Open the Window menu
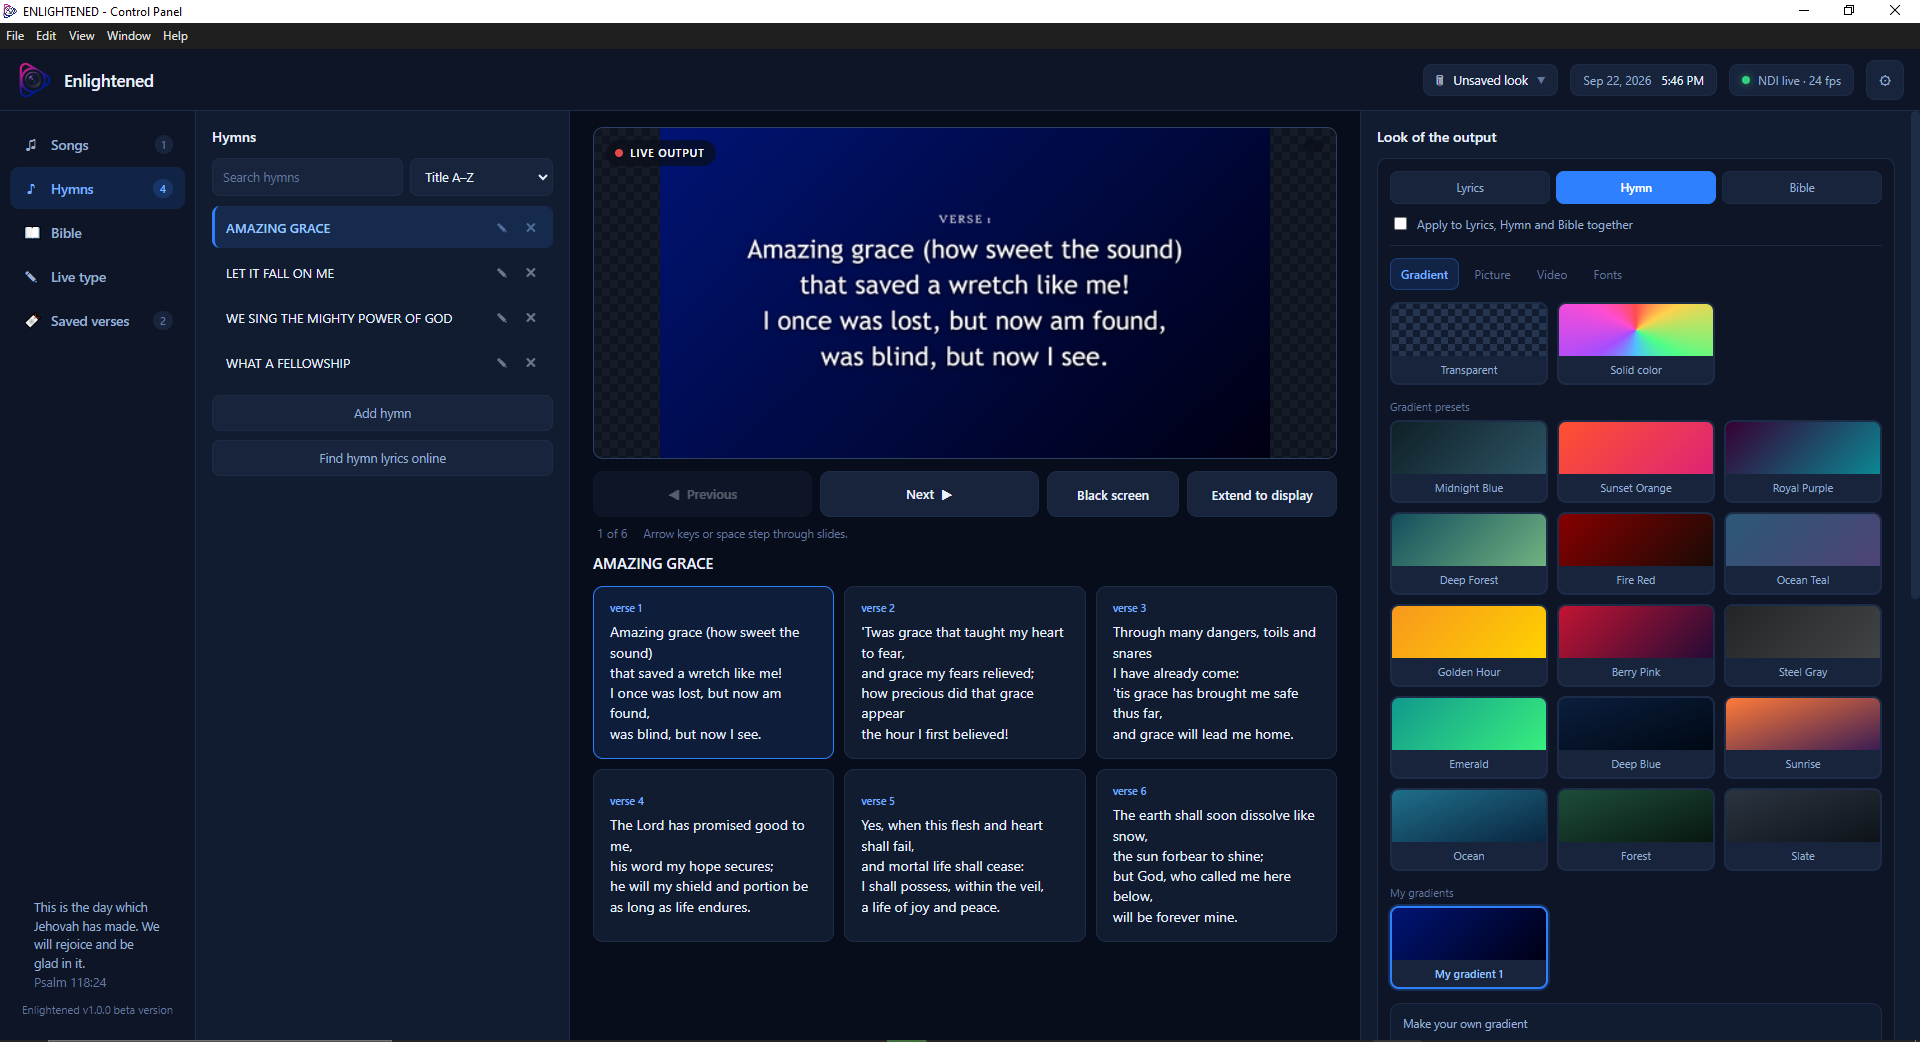Image resolution: width=1920 pixels, height=1042 pixels. point(129,36)
